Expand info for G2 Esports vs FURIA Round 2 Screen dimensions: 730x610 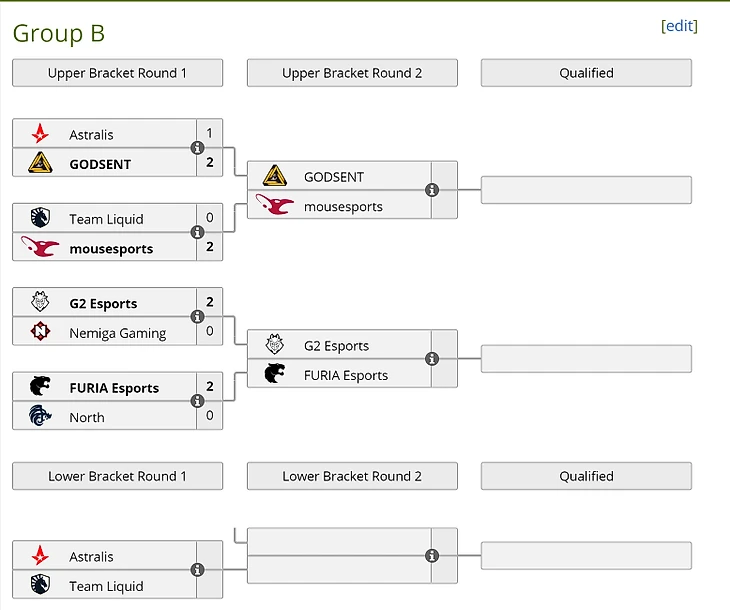432,359
